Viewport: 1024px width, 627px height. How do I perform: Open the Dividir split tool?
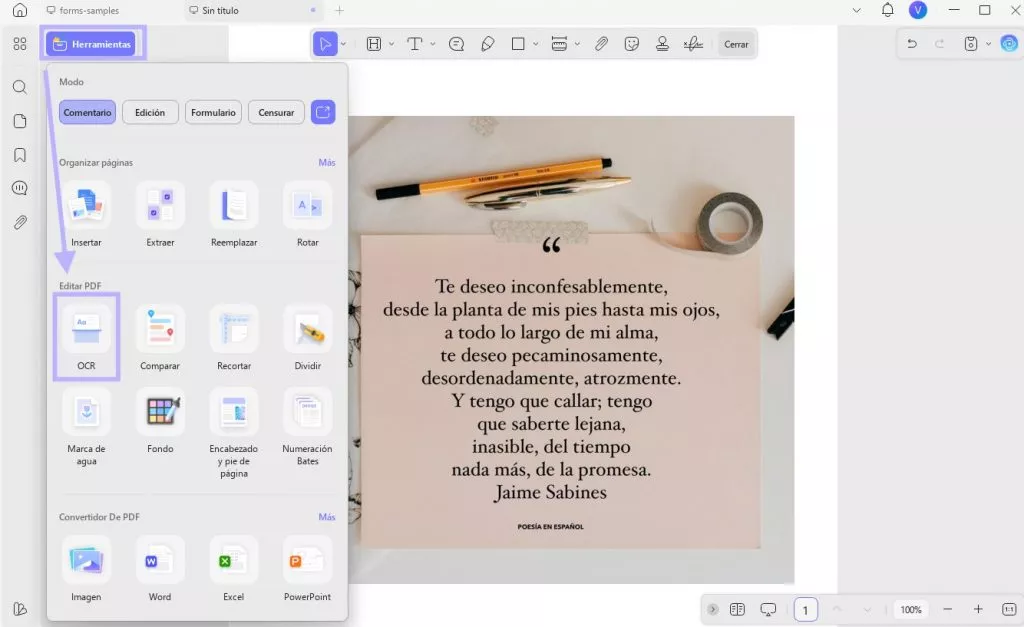(308, 337)
